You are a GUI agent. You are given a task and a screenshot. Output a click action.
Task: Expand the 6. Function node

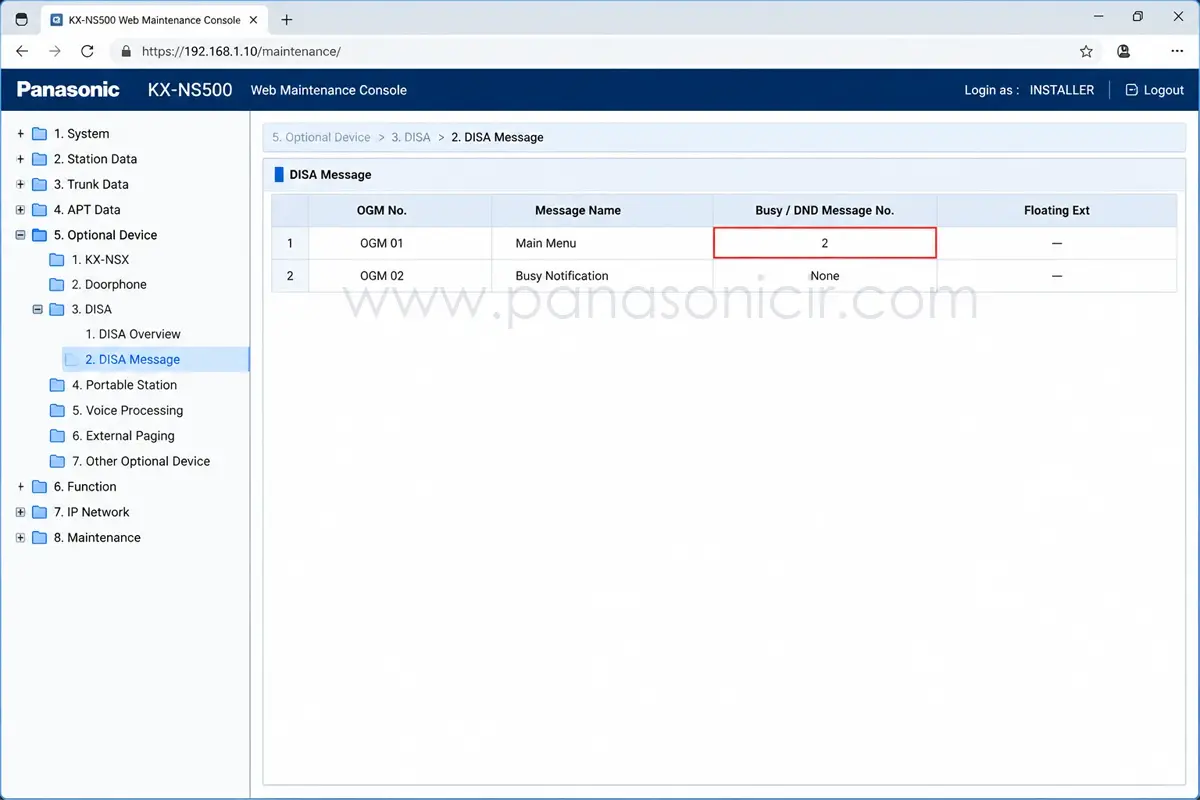pyautogui.click(x=21, y=487)
